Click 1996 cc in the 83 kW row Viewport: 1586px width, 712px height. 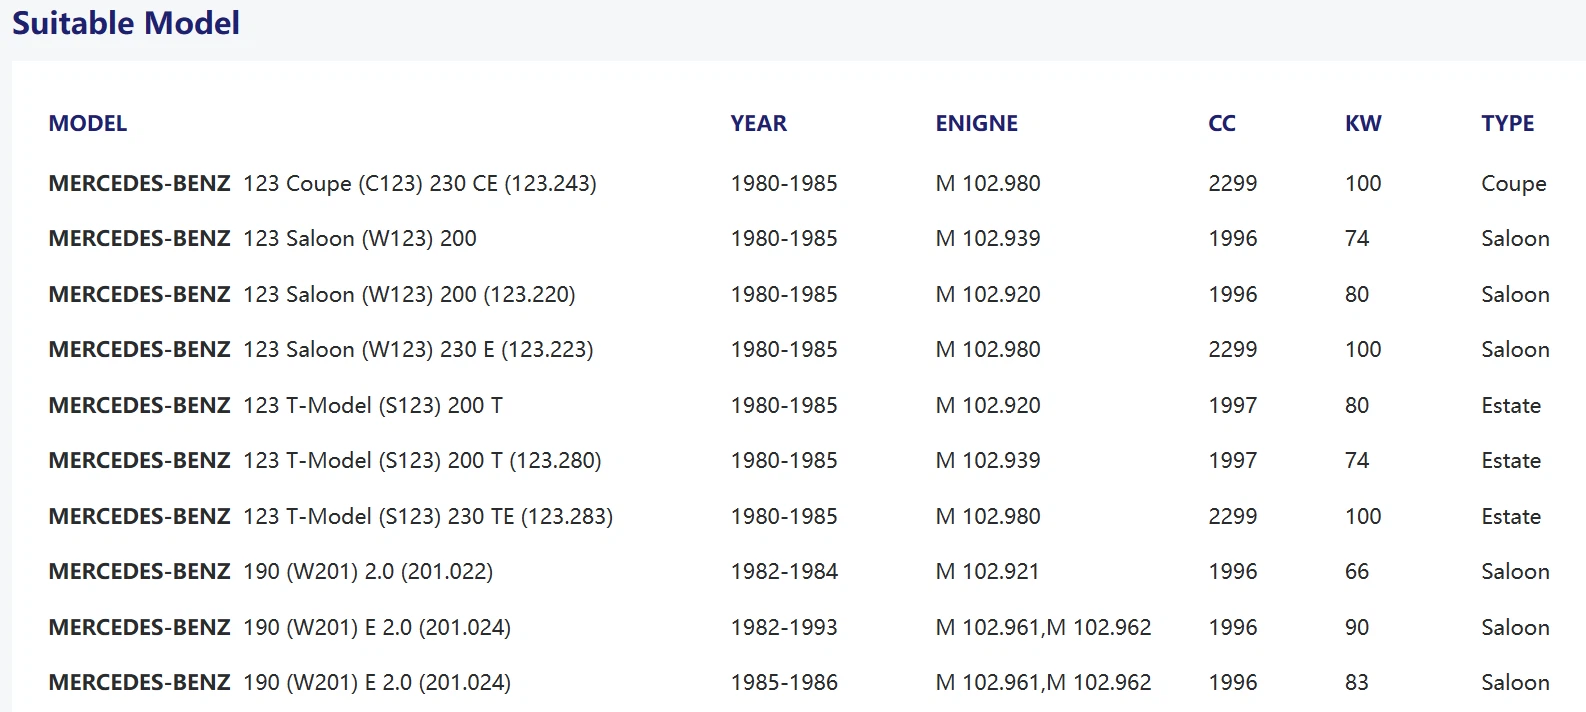[x=1232, y=683]
